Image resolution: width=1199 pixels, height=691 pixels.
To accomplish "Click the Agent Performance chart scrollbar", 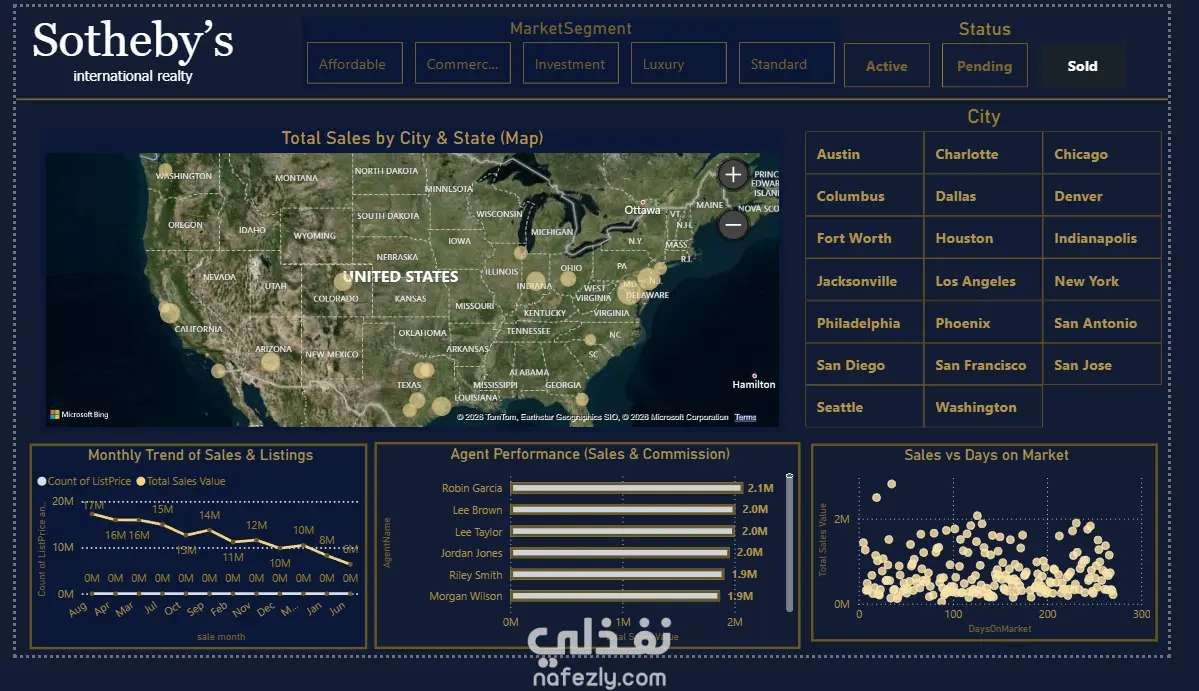I will (789, 543).
